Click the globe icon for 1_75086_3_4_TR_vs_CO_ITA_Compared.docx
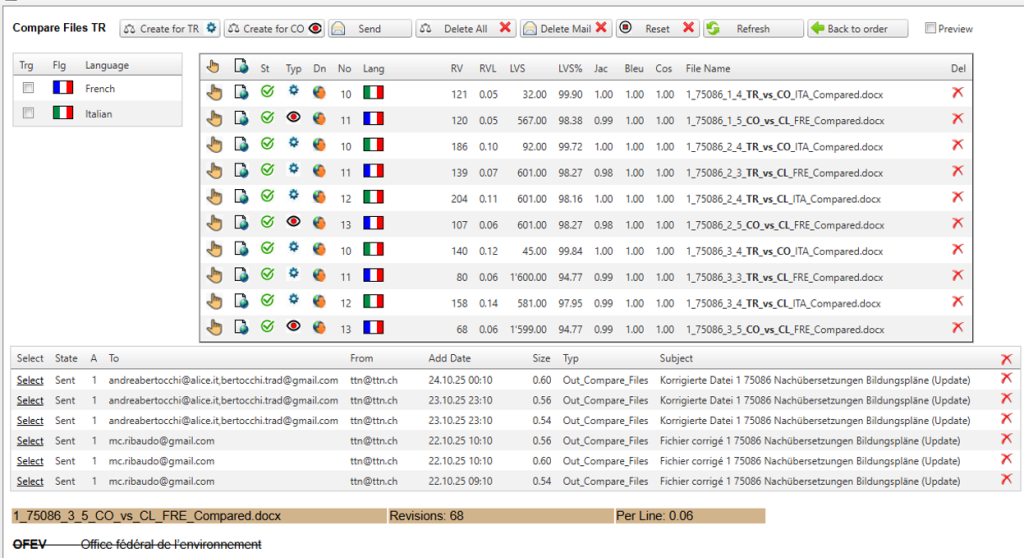The height and width of the screenshot is (558, 1024). coord(319,249)
